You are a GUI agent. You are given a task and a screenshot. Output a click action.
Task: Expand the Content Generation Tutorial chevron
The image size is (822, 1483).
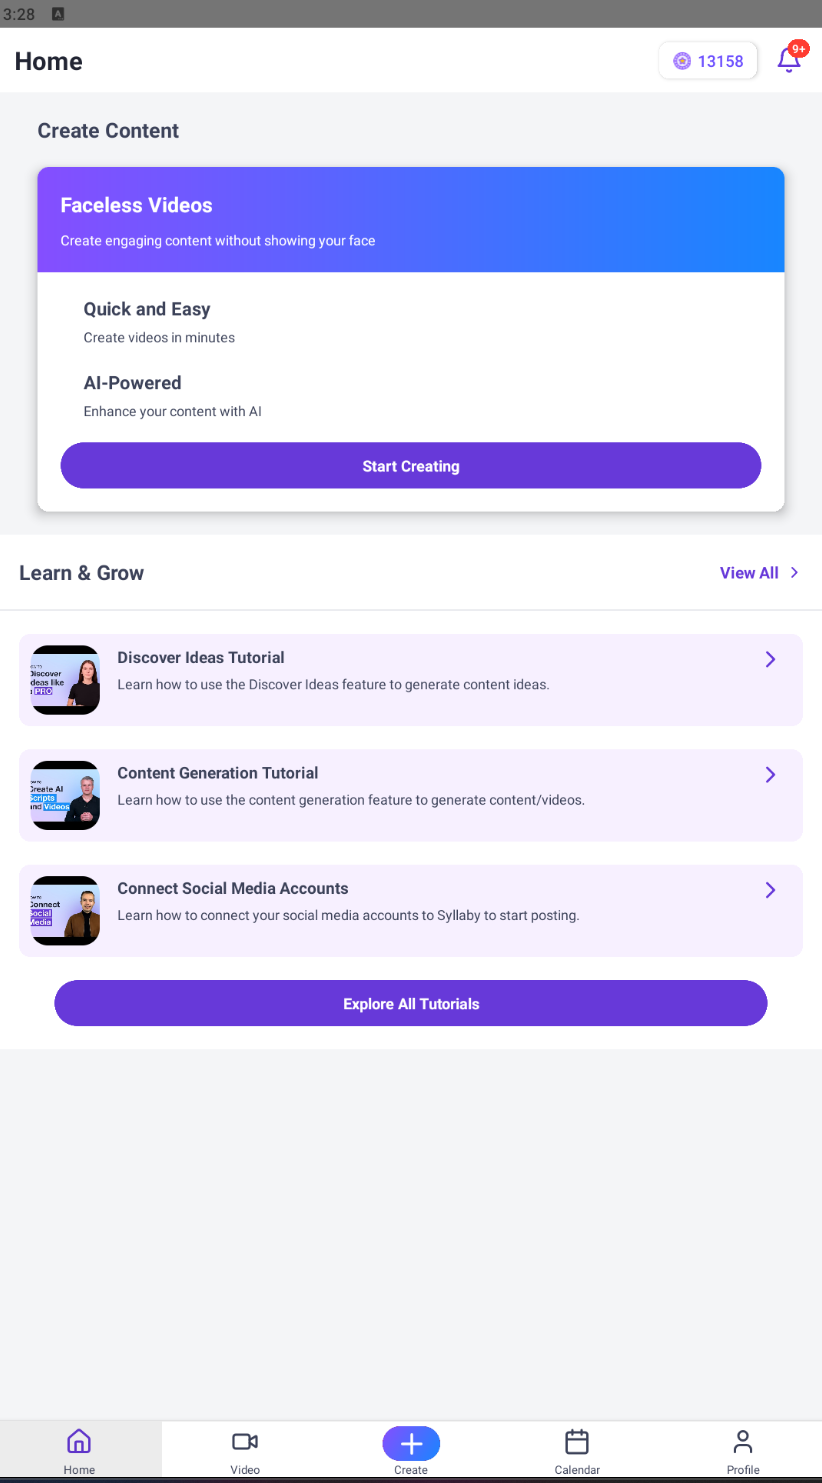[770, 774]
